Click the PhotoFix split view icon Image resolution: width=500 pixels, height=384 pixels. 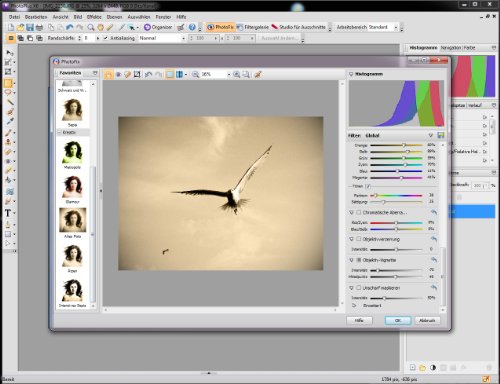(179, 74)
